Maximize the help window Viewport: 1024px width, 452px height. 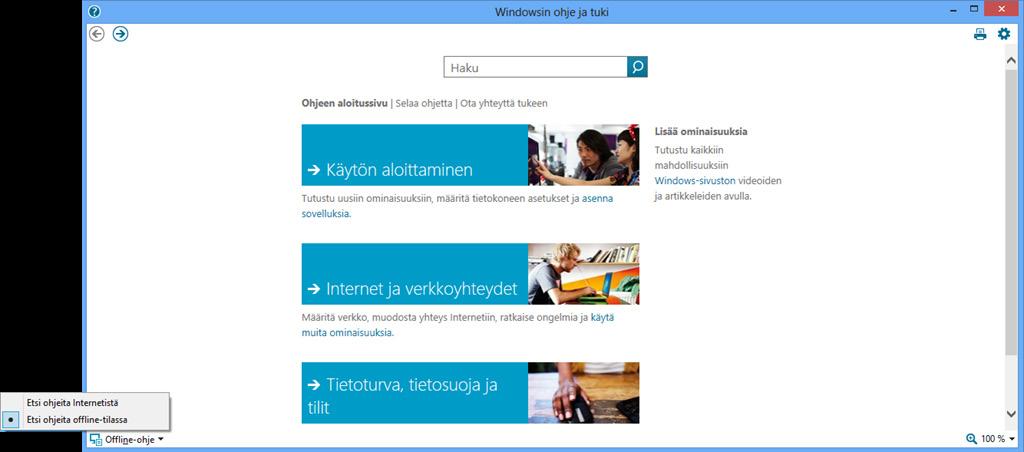(974, 8)
